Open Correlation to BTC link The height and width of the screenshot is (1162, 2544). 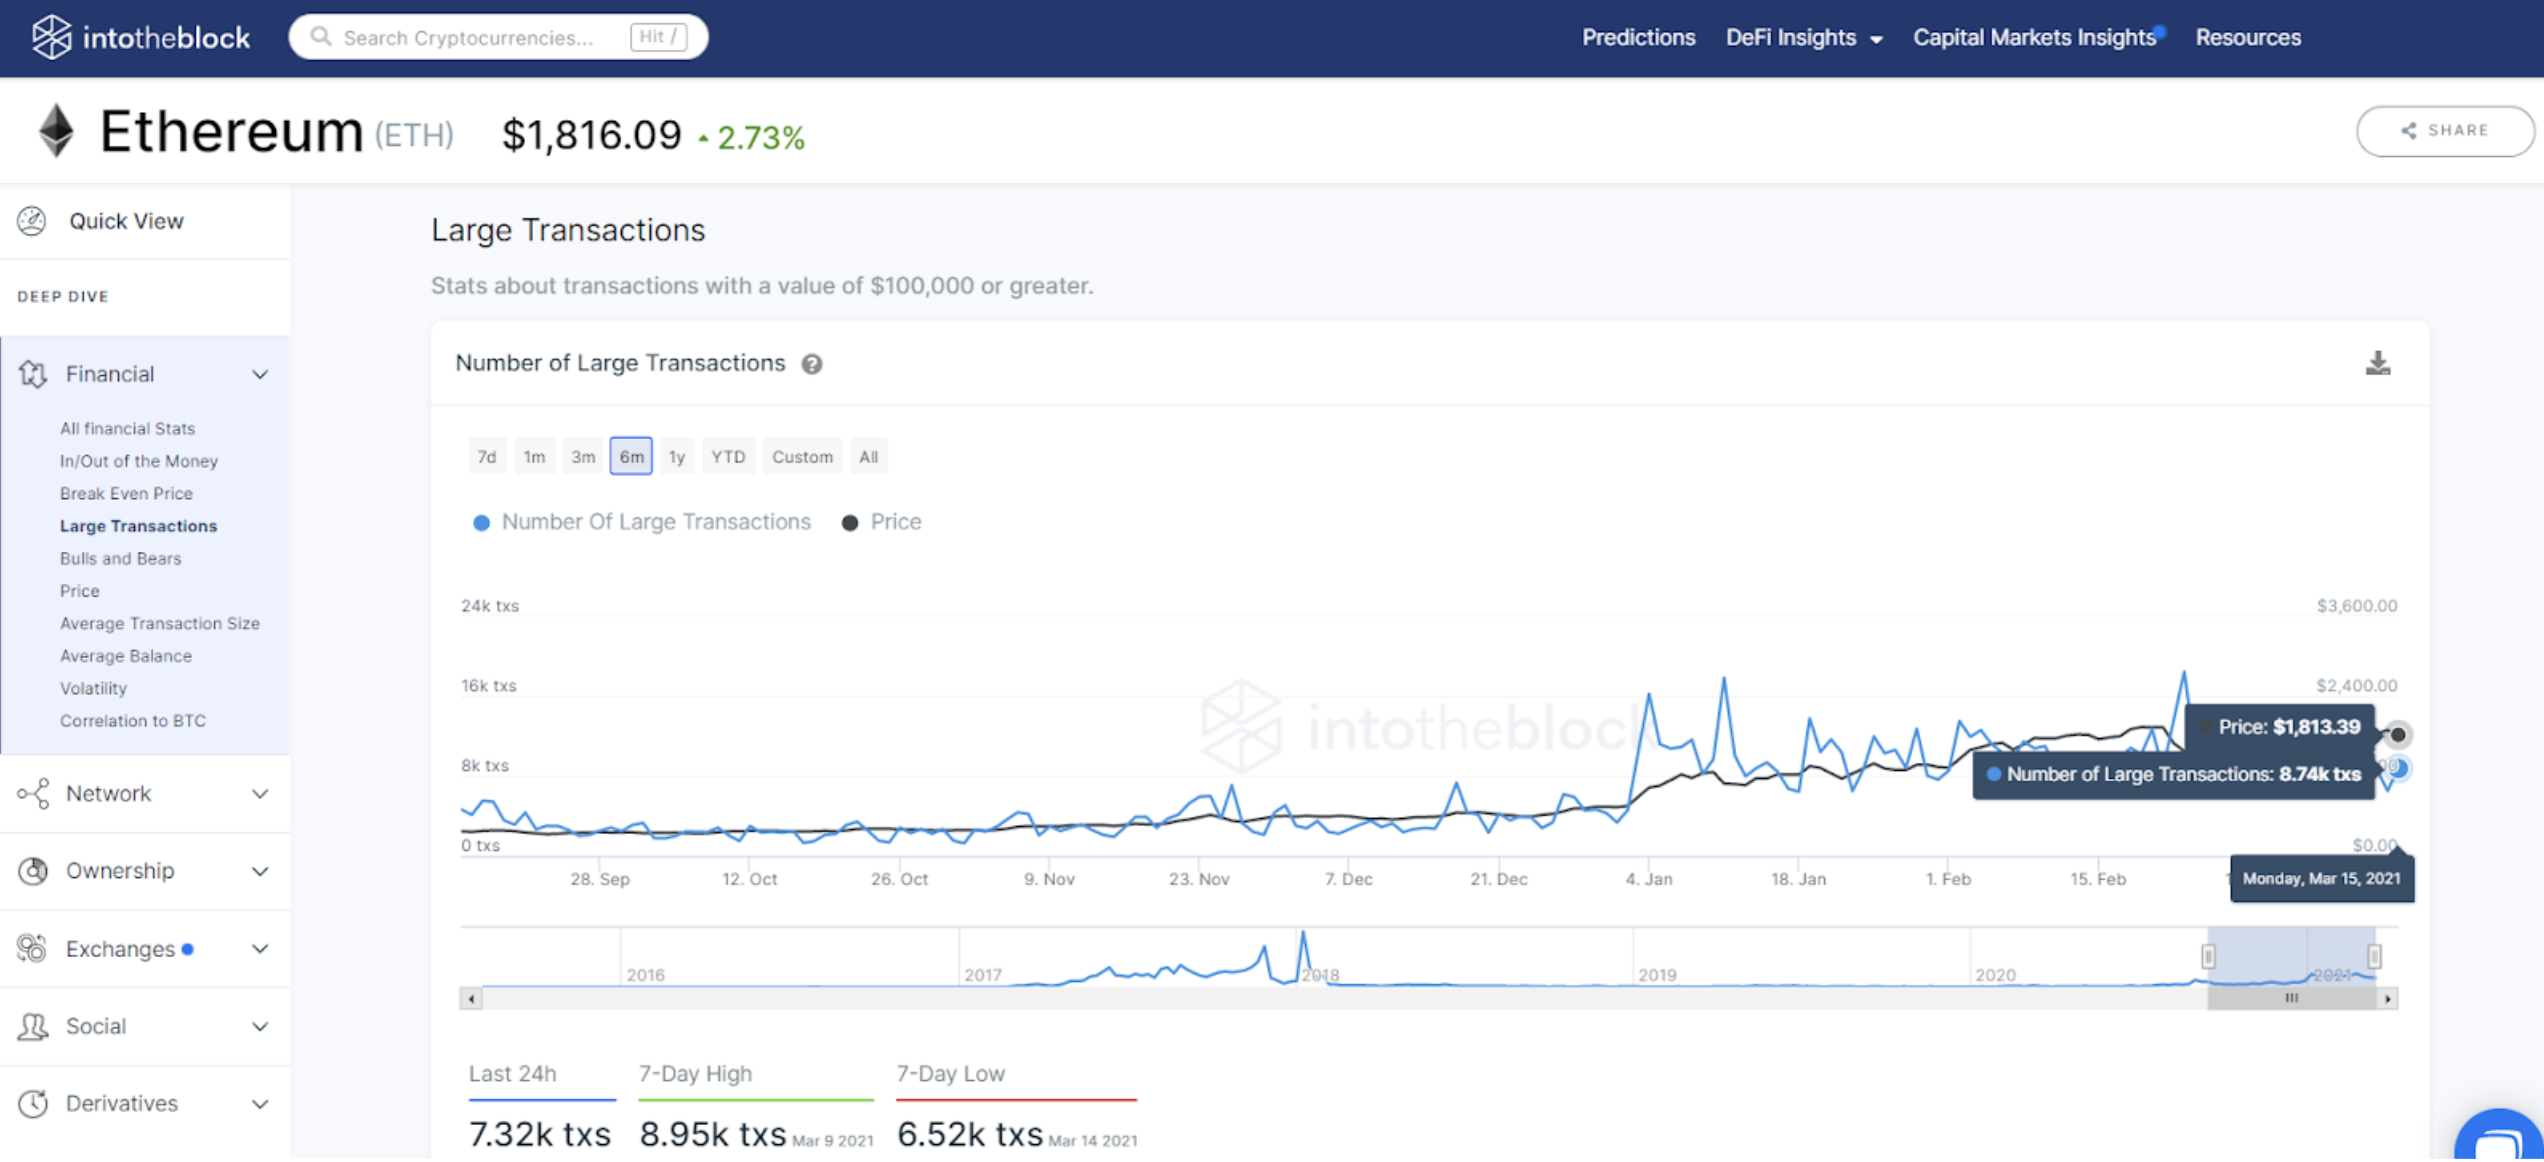[x=132, y=721]
